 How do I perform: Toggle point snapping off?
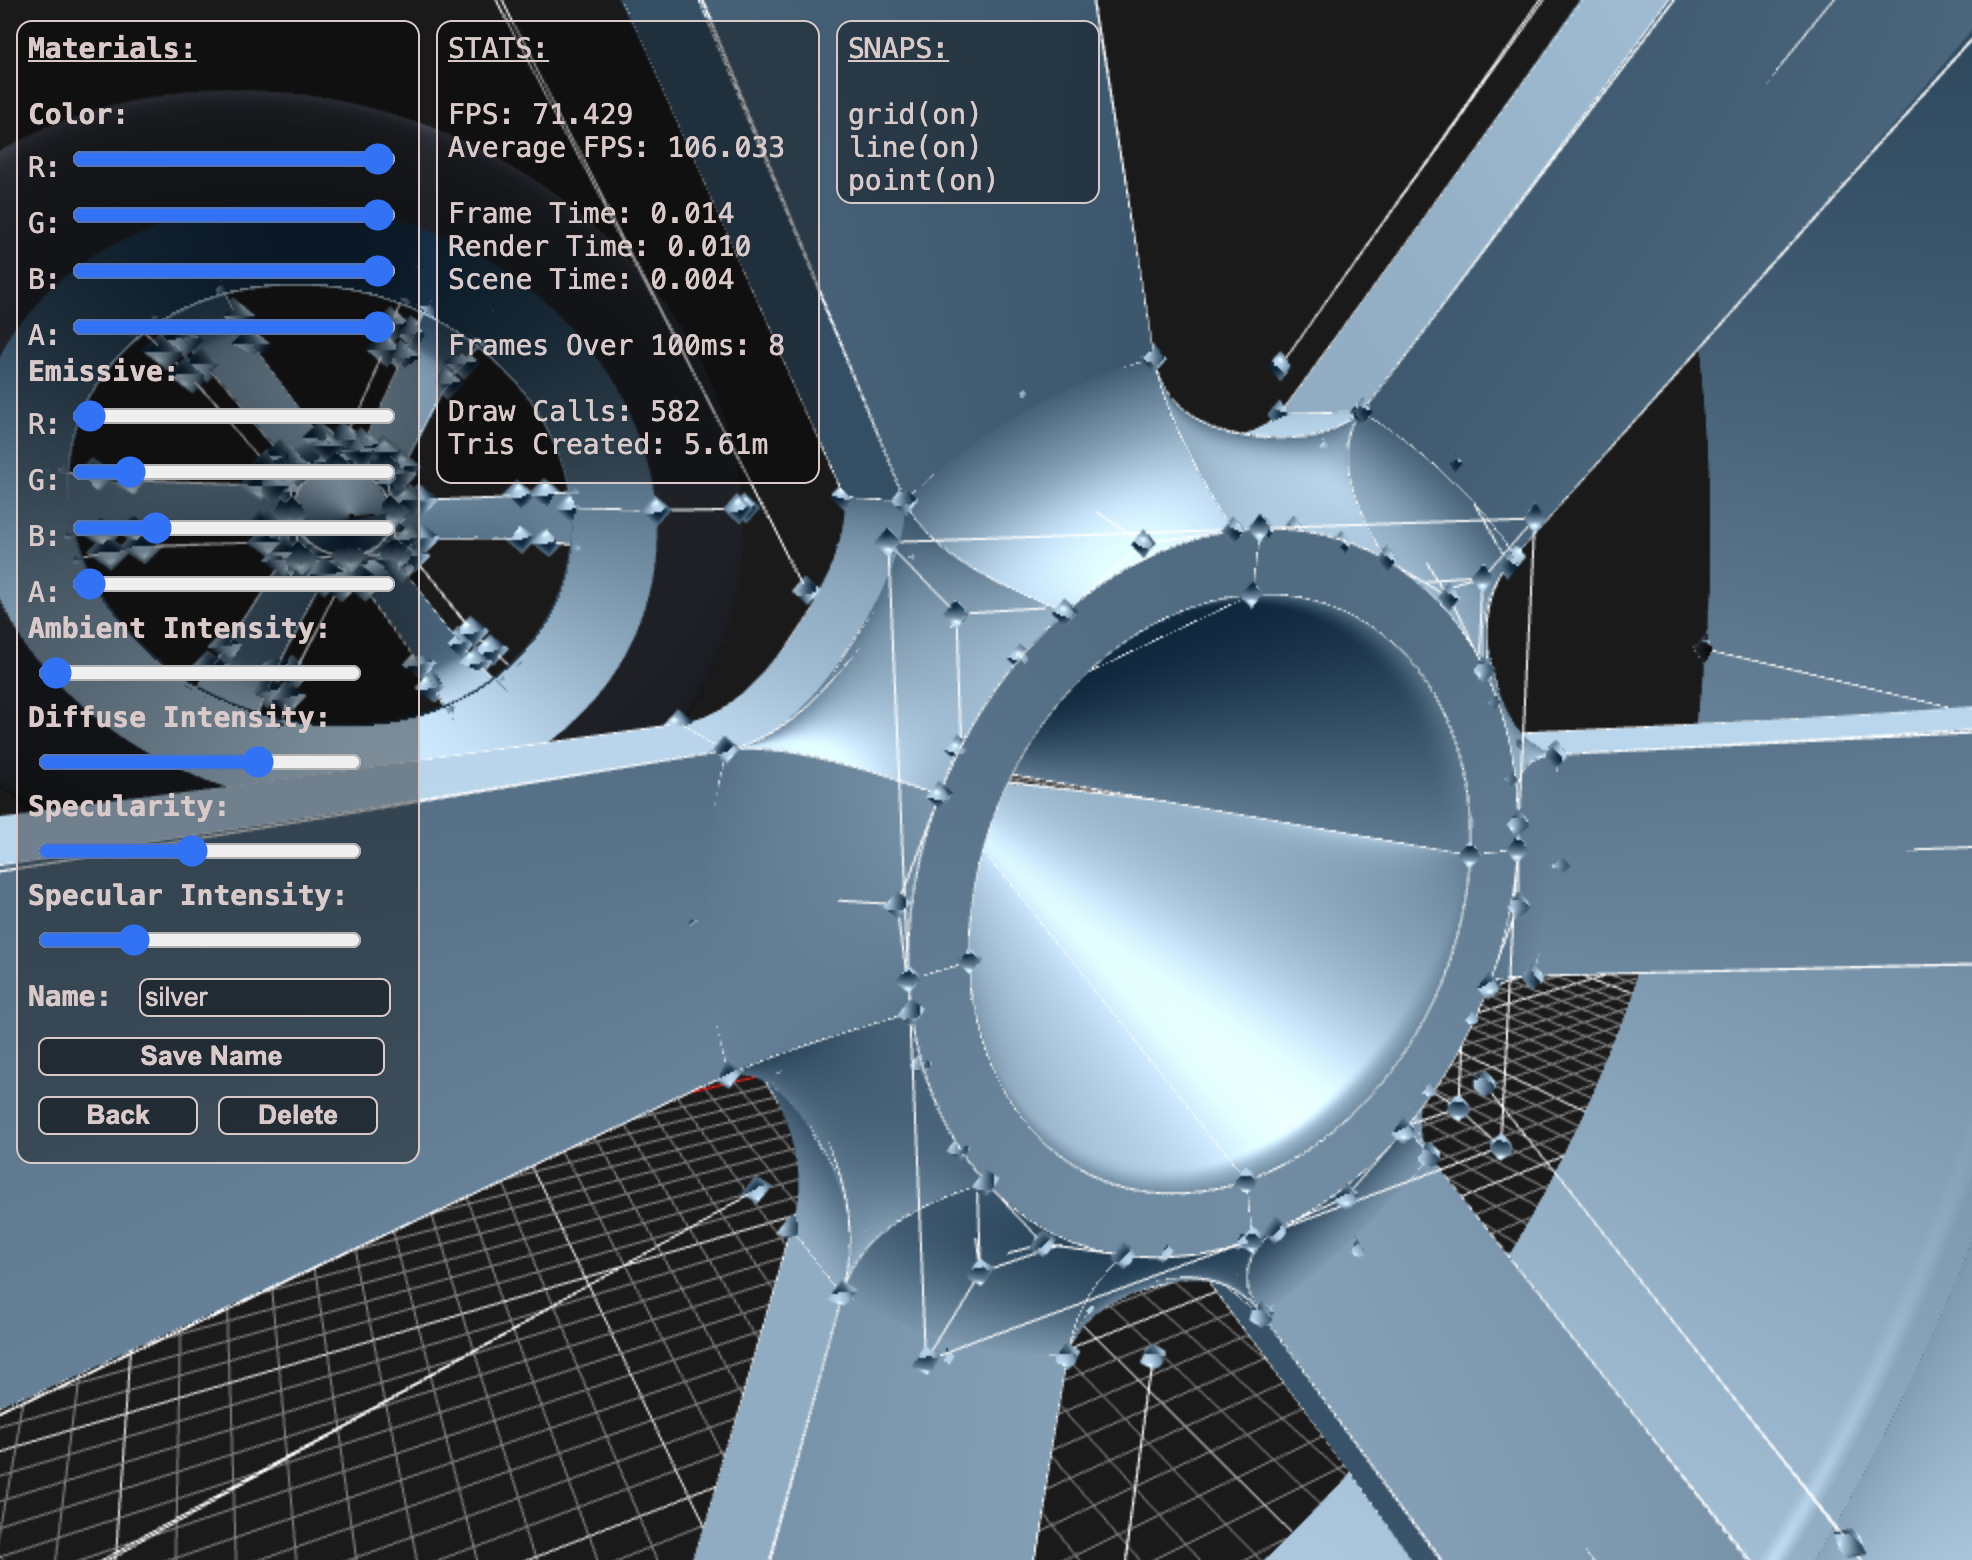pos(922,180)
